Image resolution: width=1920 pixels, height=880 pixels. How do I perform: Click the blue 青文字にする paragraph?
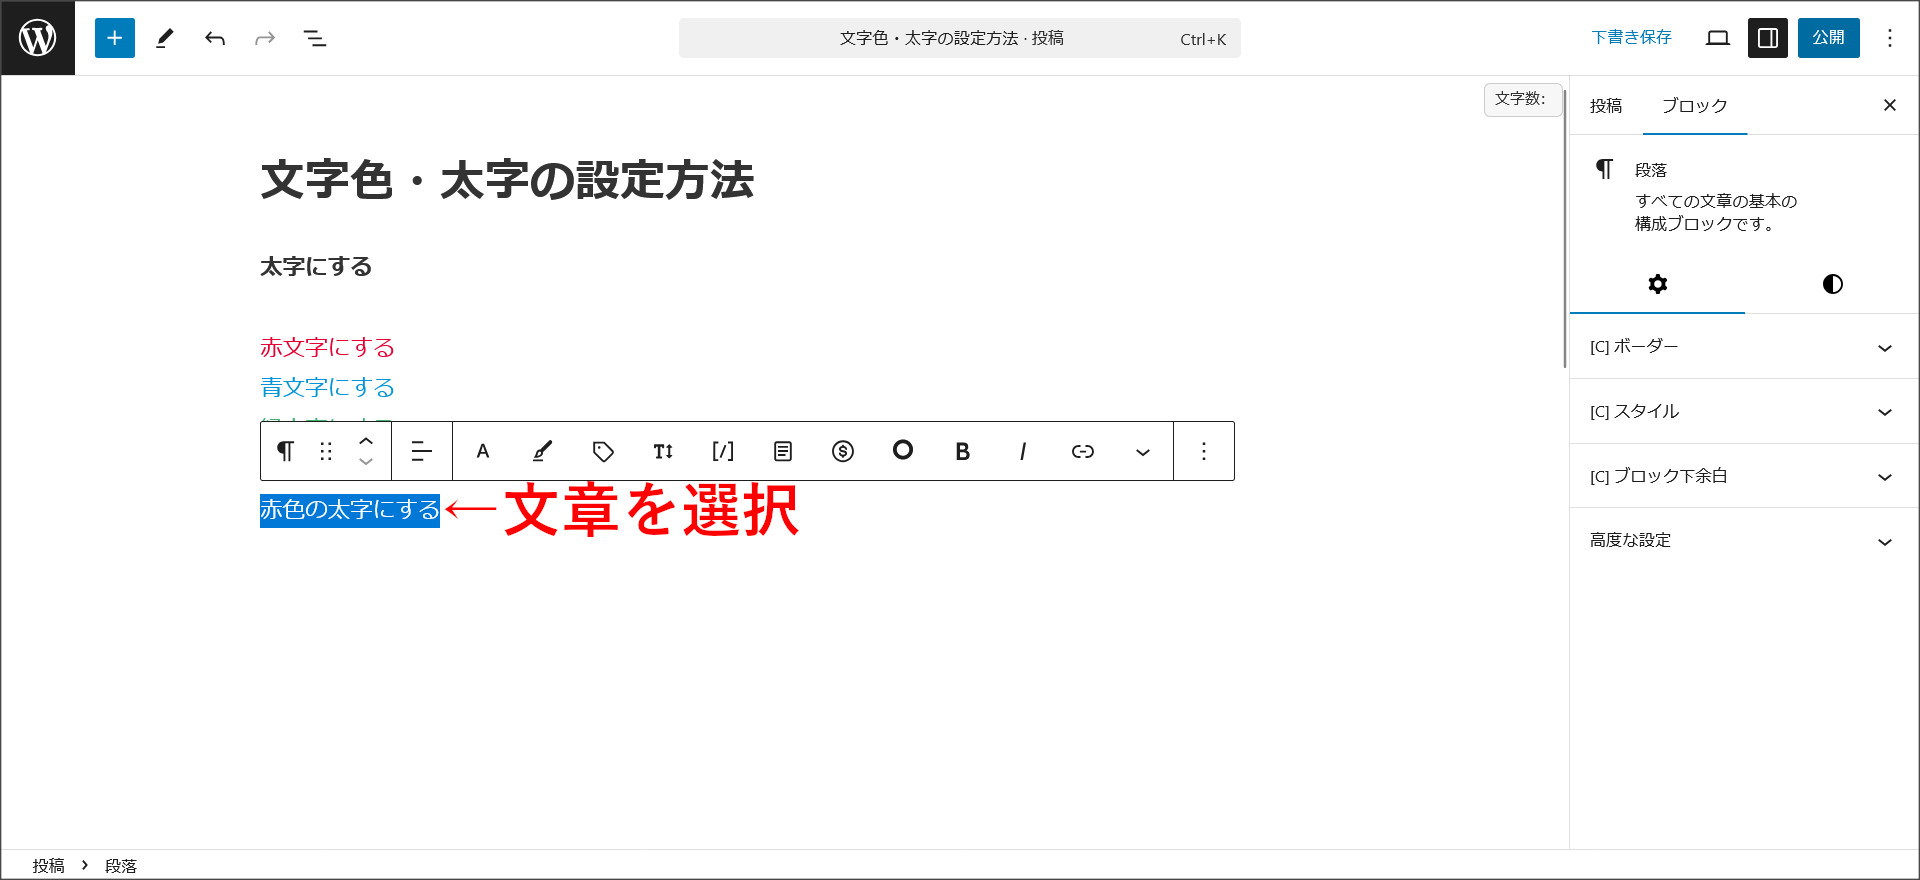[328, 388]
